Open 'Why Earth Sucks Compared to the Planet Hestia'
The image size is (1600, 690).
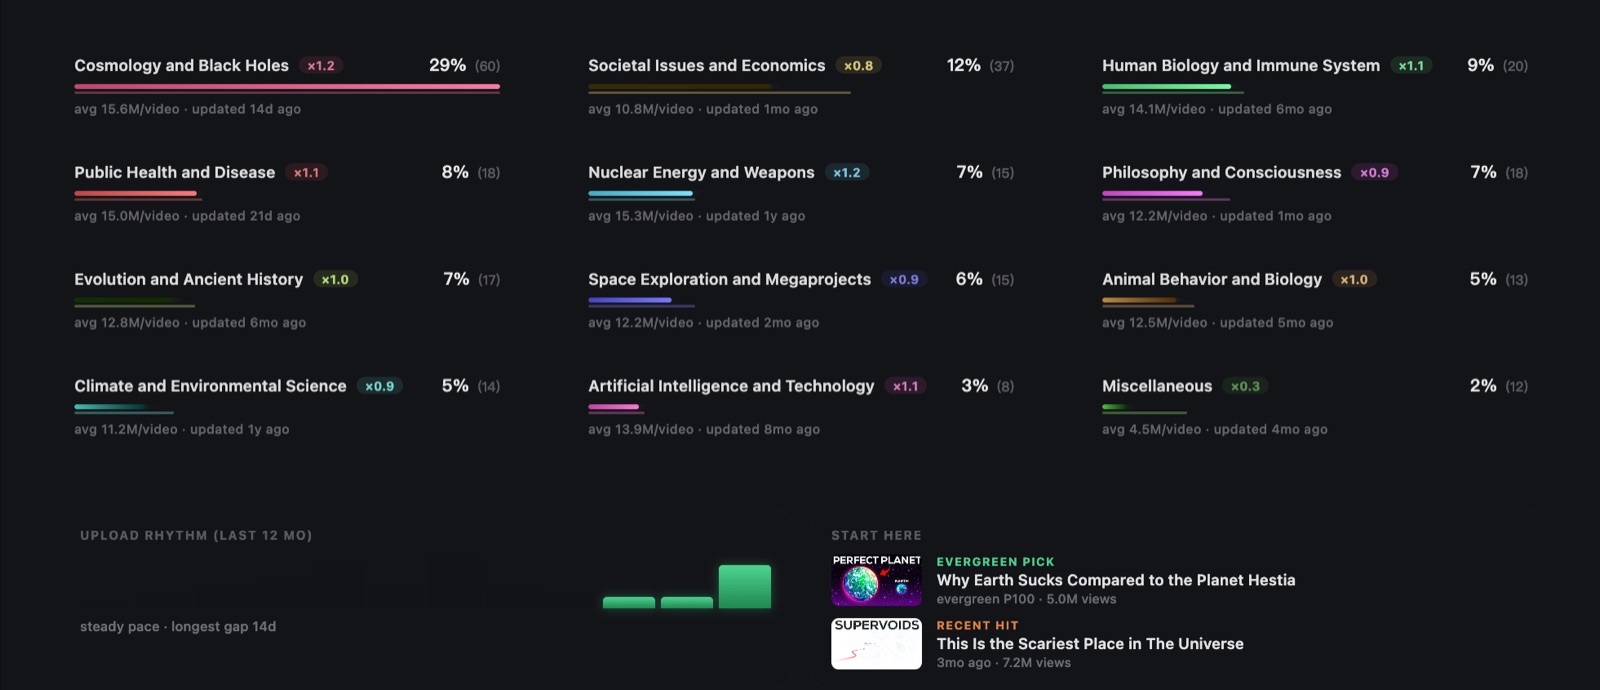click(x=1115, y=580)
